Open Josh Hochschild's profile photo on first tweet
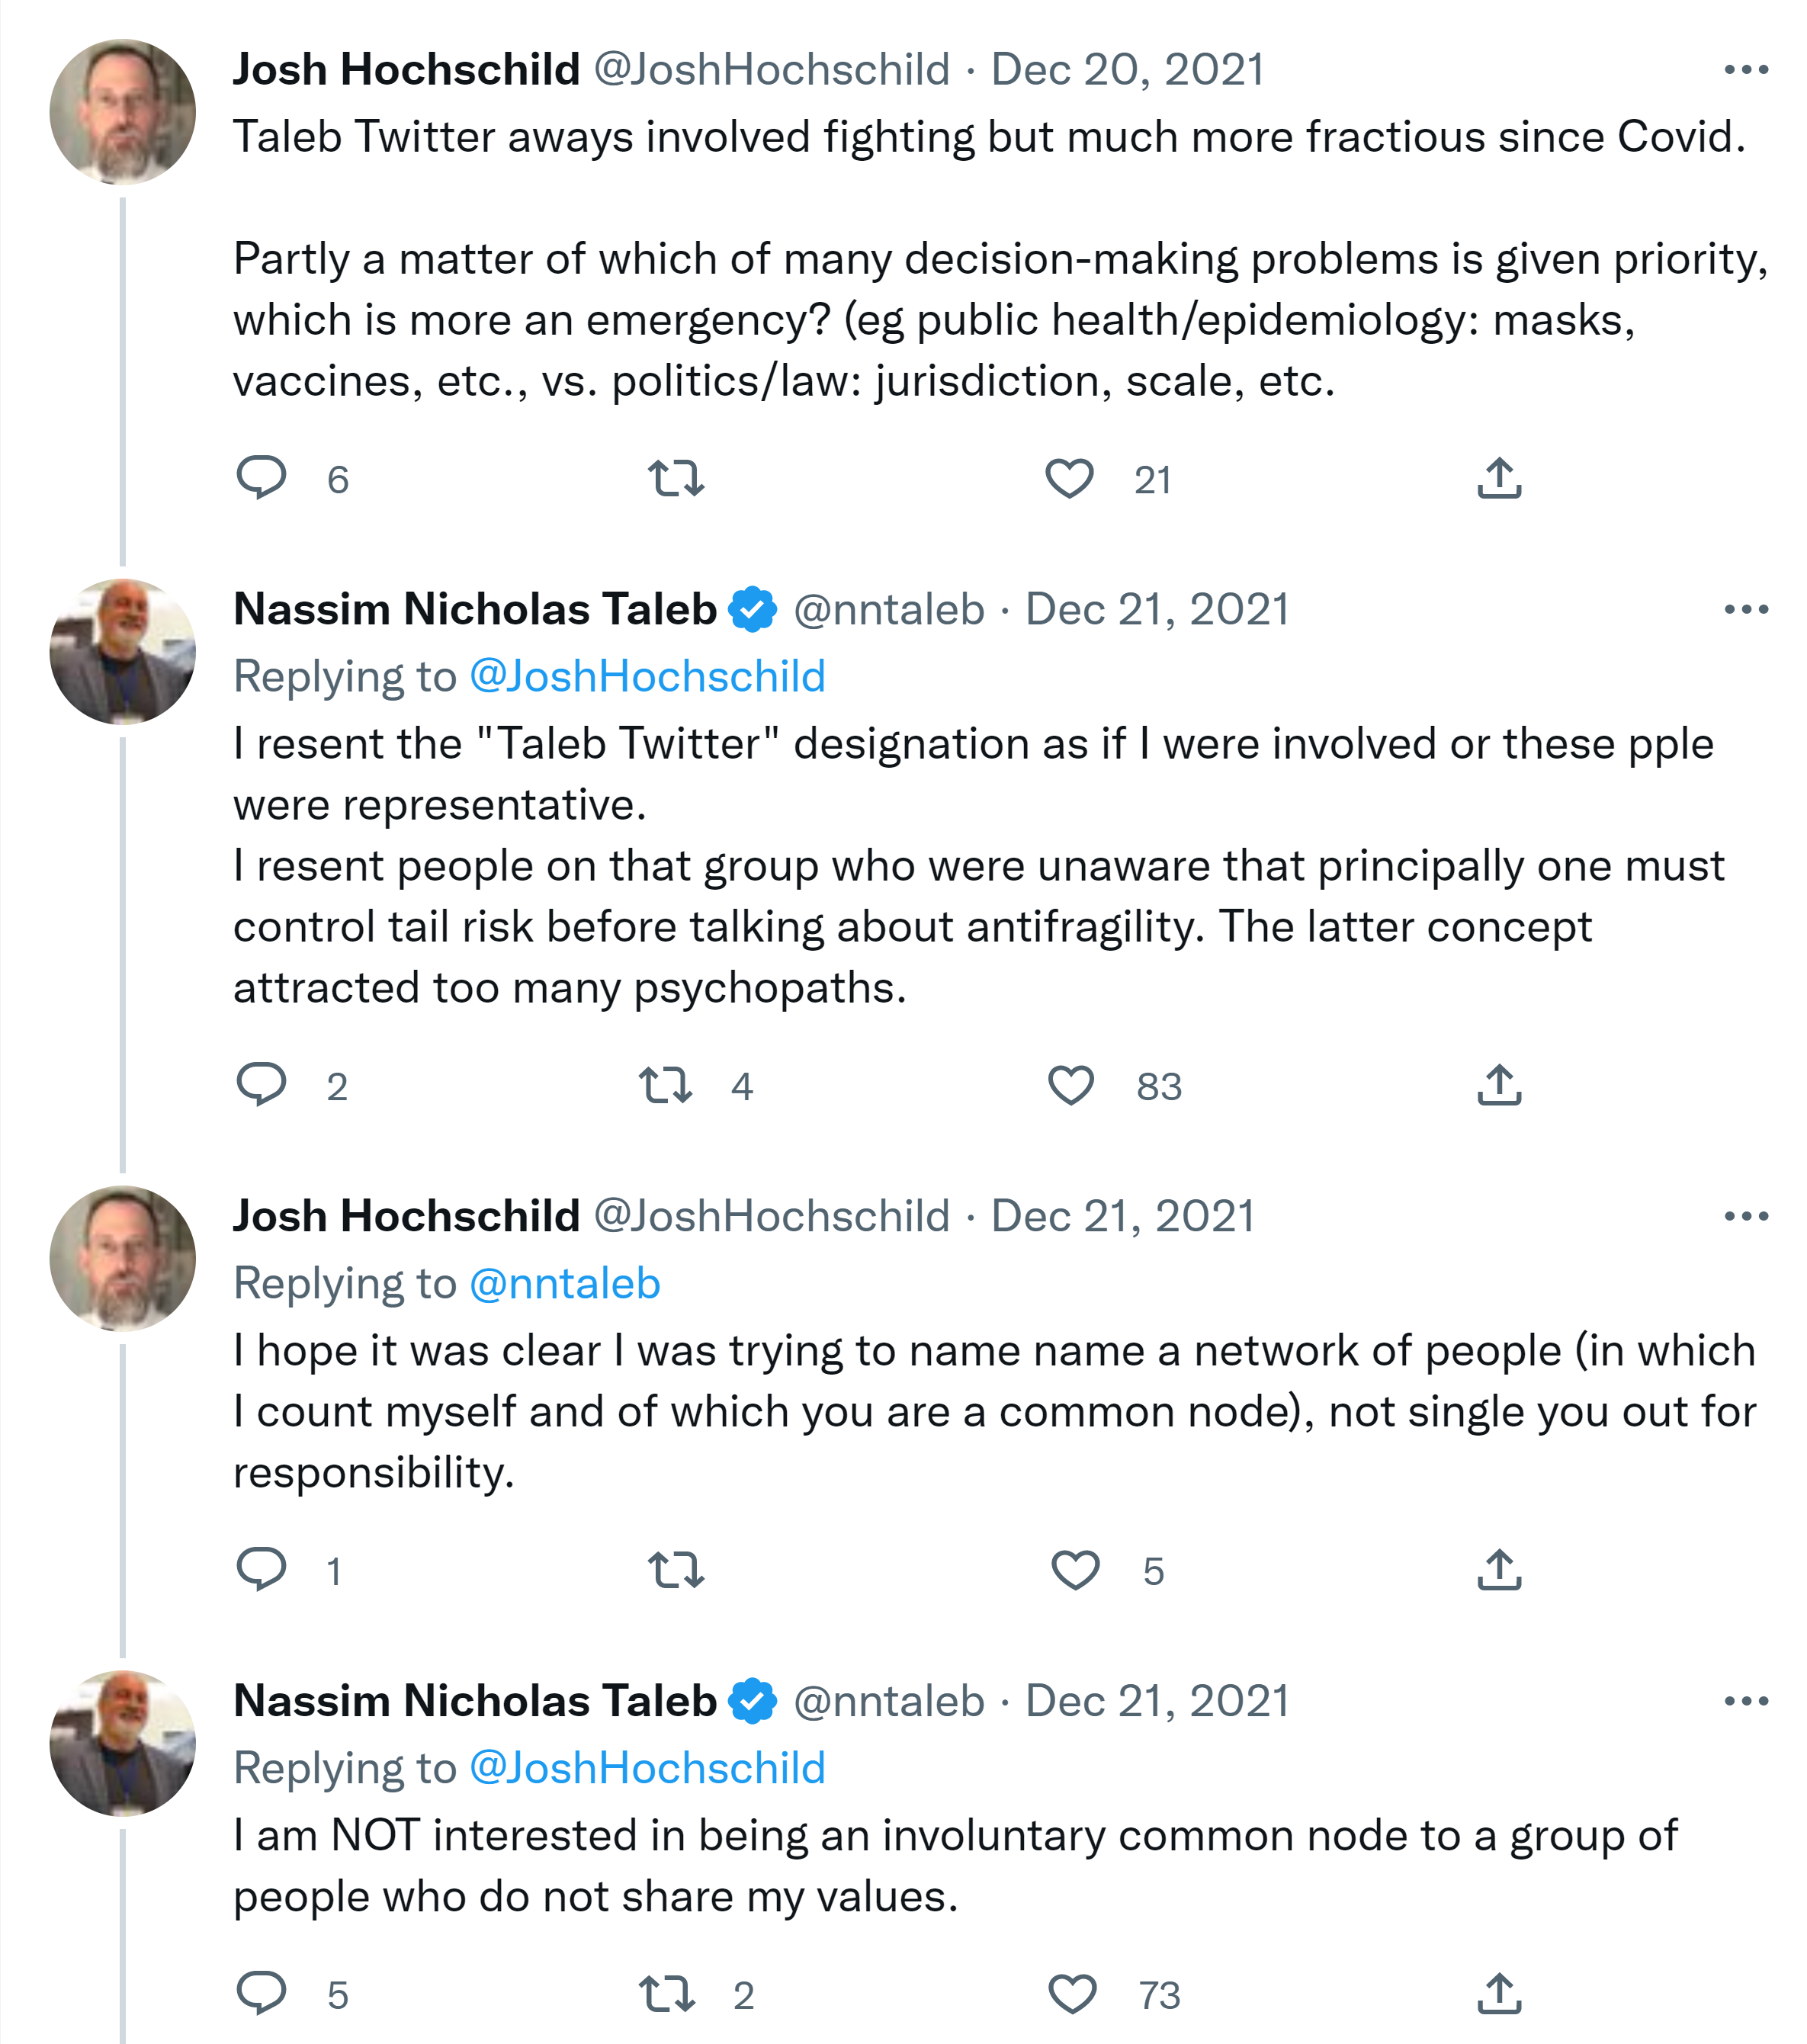Screen dimensions: 1807x2044 coord(123,112)
